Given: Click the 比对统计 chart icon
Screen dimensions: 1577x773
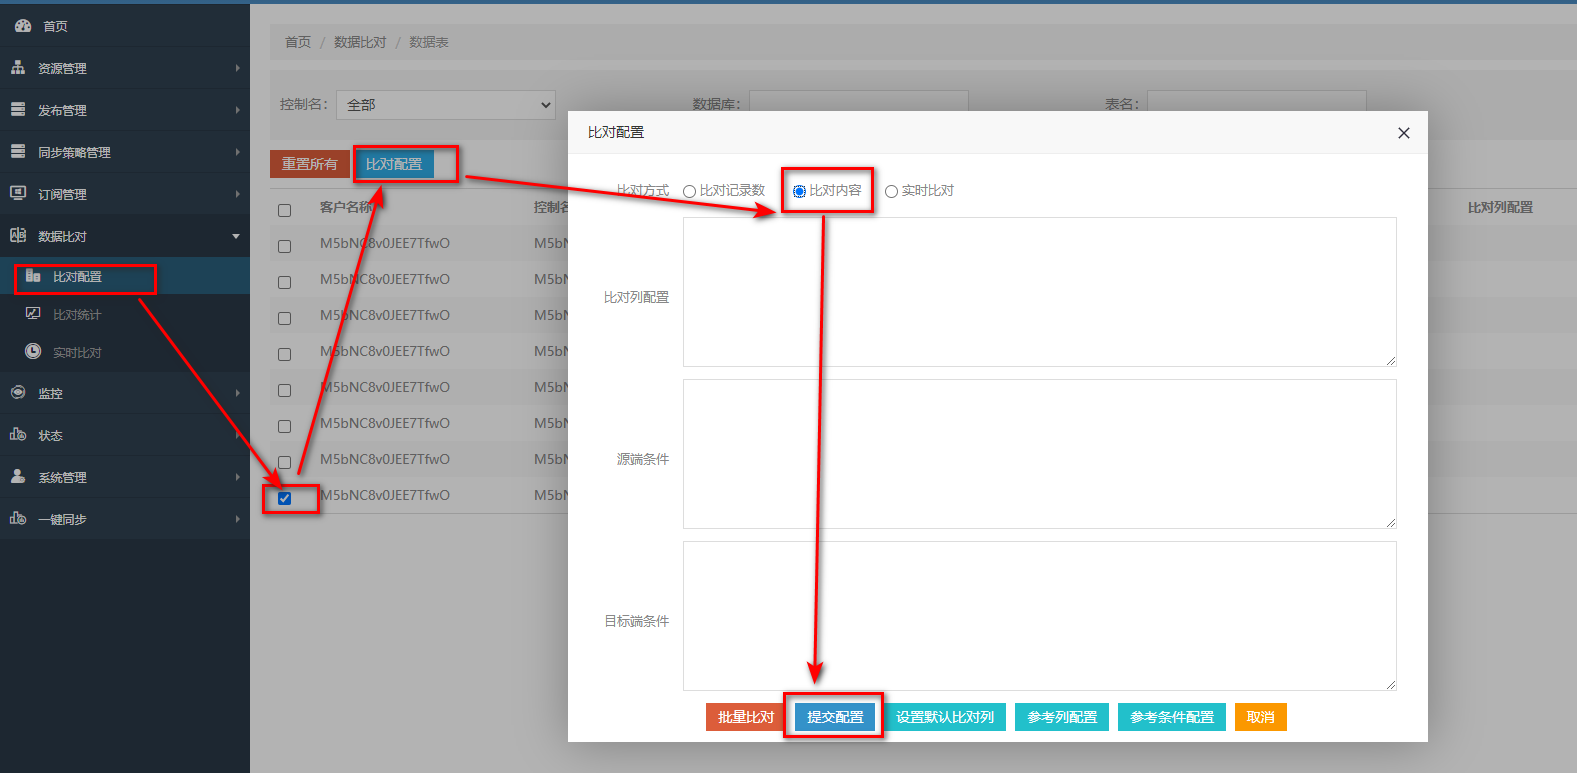Looking at the screenshot, I should tap(33, 314).
